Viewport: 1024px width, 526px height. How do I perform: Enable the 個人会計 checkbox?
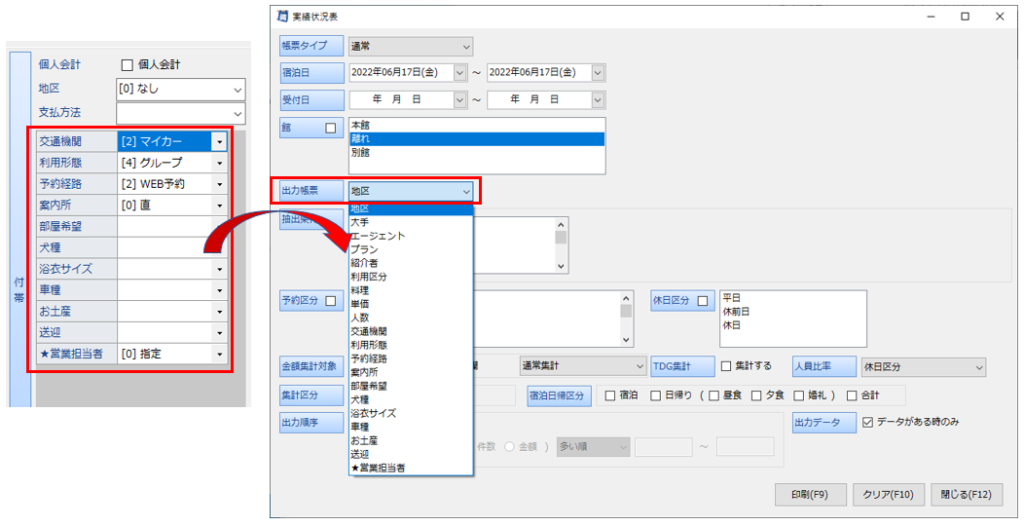click(x=127, y=65)
